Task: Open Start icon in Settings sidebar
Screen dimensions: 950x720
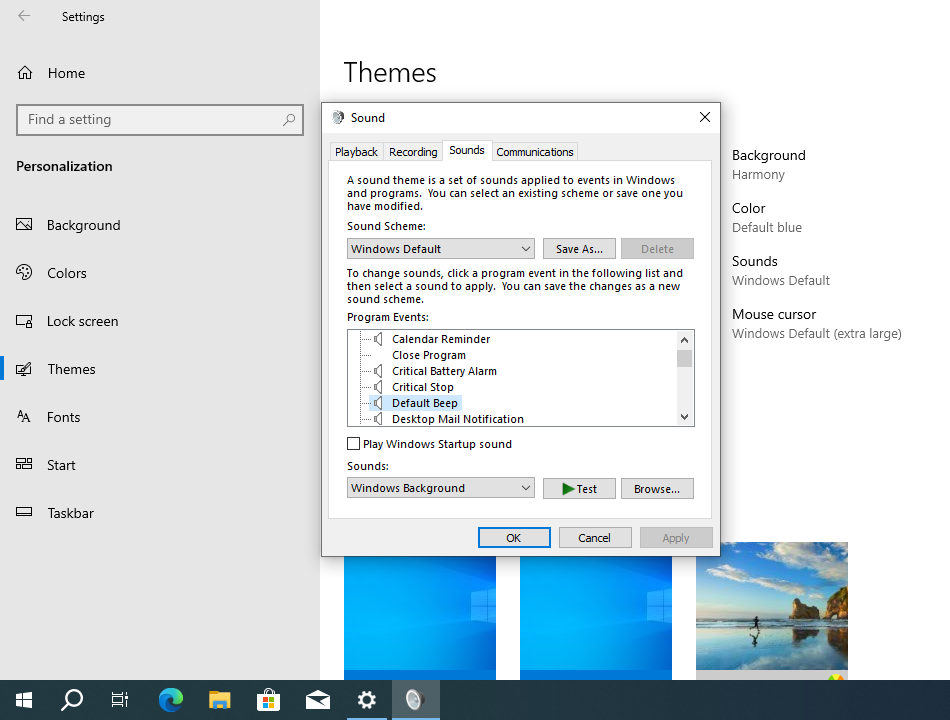Action: pos(24,464)
